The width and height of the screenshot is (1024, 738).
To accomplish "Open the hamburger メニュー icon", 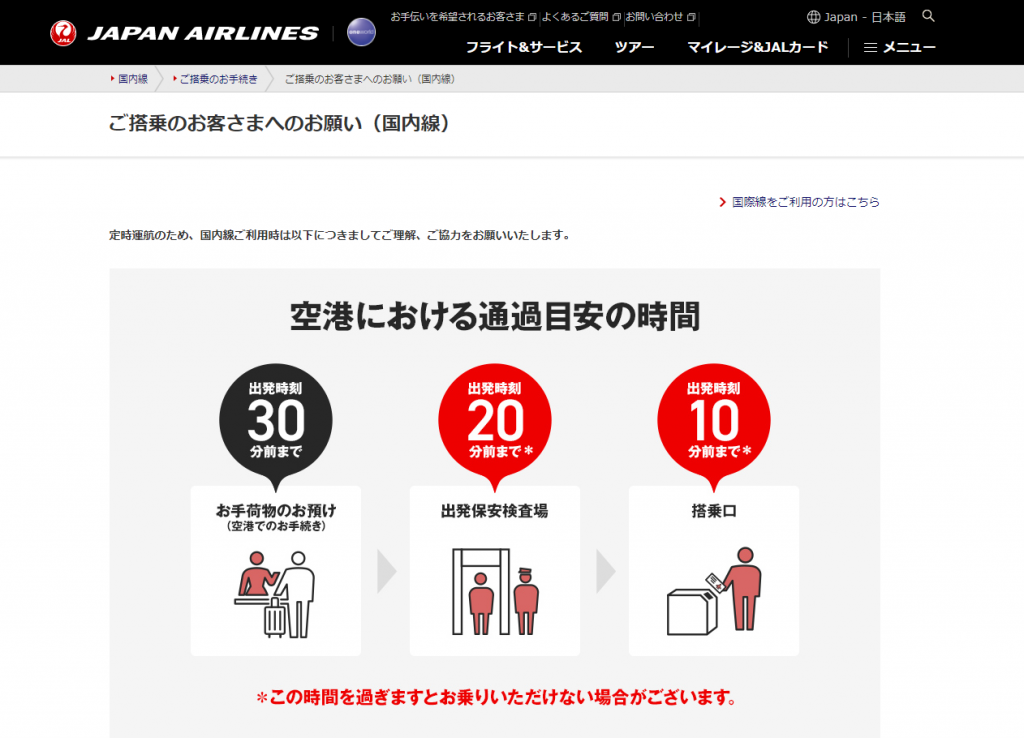I will 870,48.
